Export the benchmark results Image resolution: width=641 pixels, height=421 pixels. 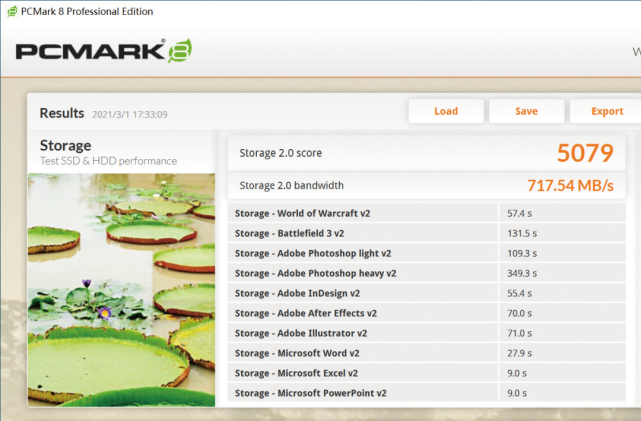[607, 111]
